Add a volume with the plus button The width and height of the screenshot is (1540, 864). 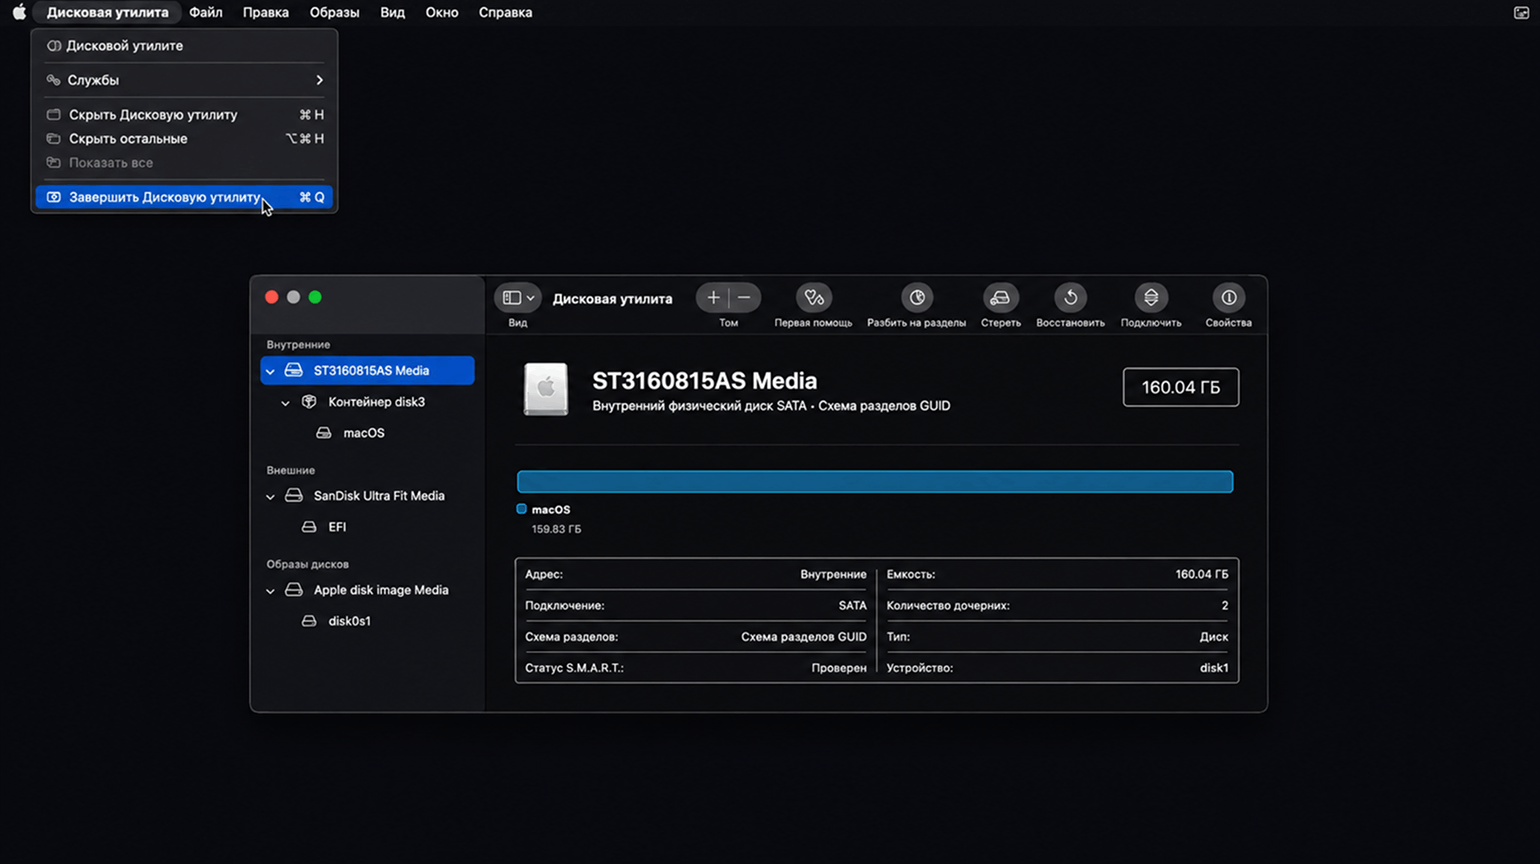(713, 298)
